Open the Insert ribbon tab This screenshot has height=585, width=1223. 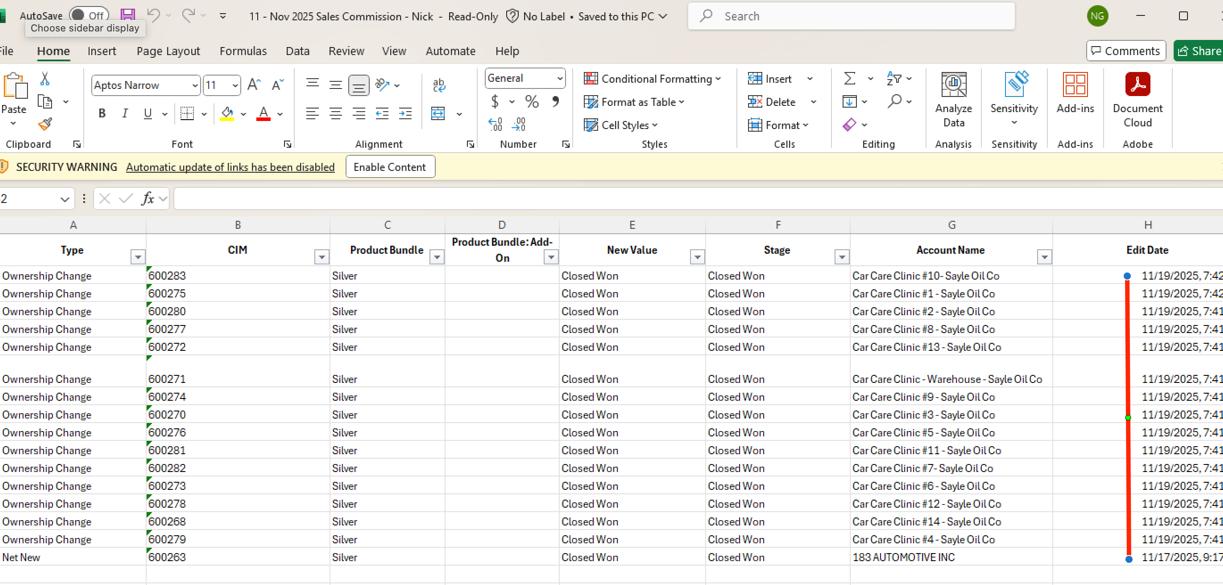(102, 51)
